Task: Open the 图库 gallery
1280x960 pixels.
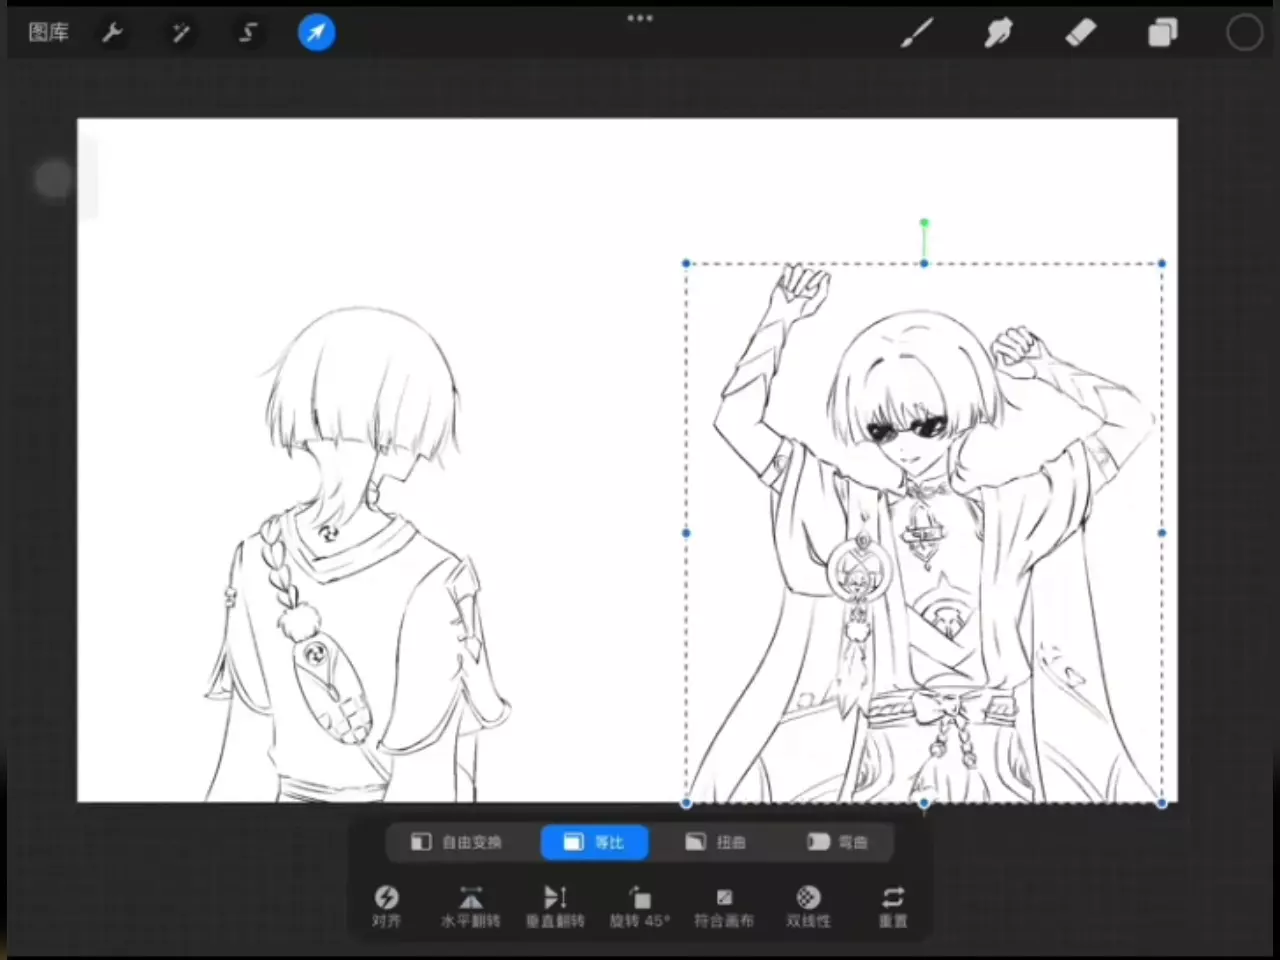Action: [x=48, y=33]
